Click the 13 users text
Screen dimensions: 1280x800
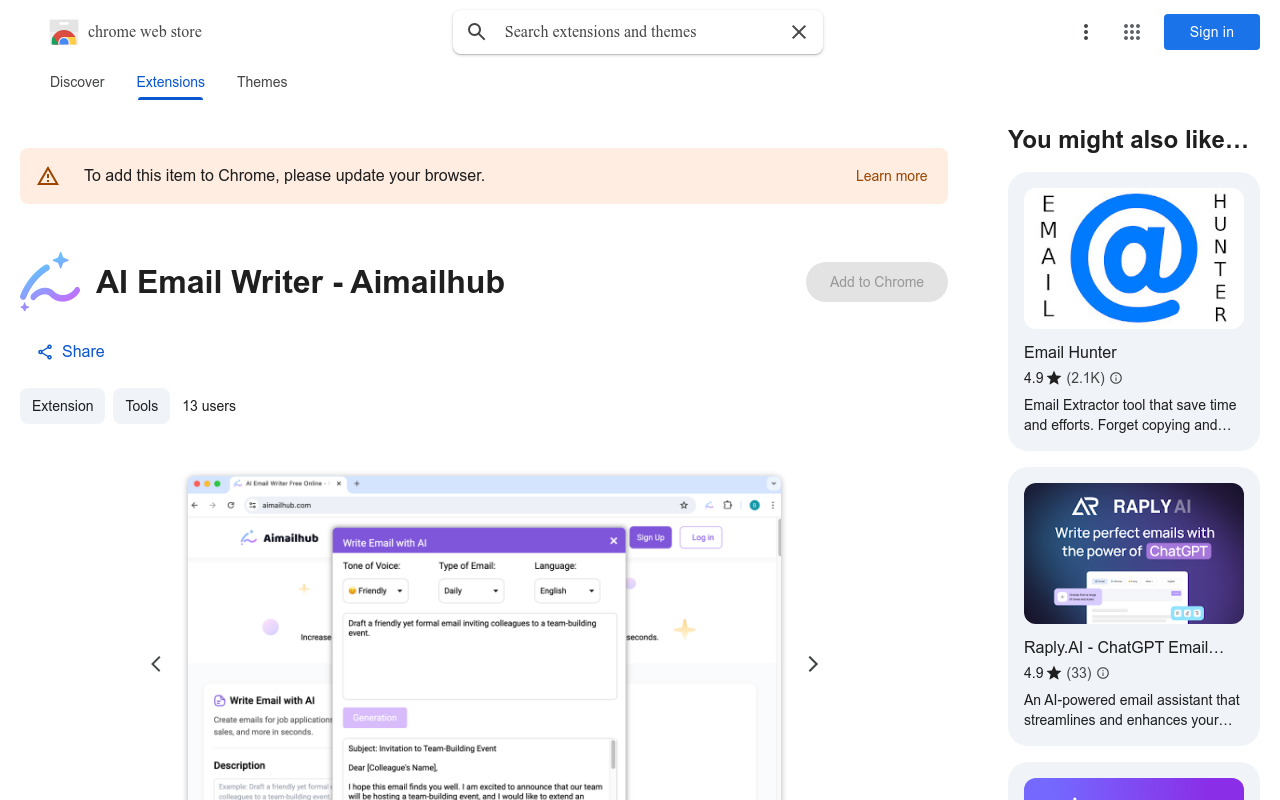pos(209,406)
